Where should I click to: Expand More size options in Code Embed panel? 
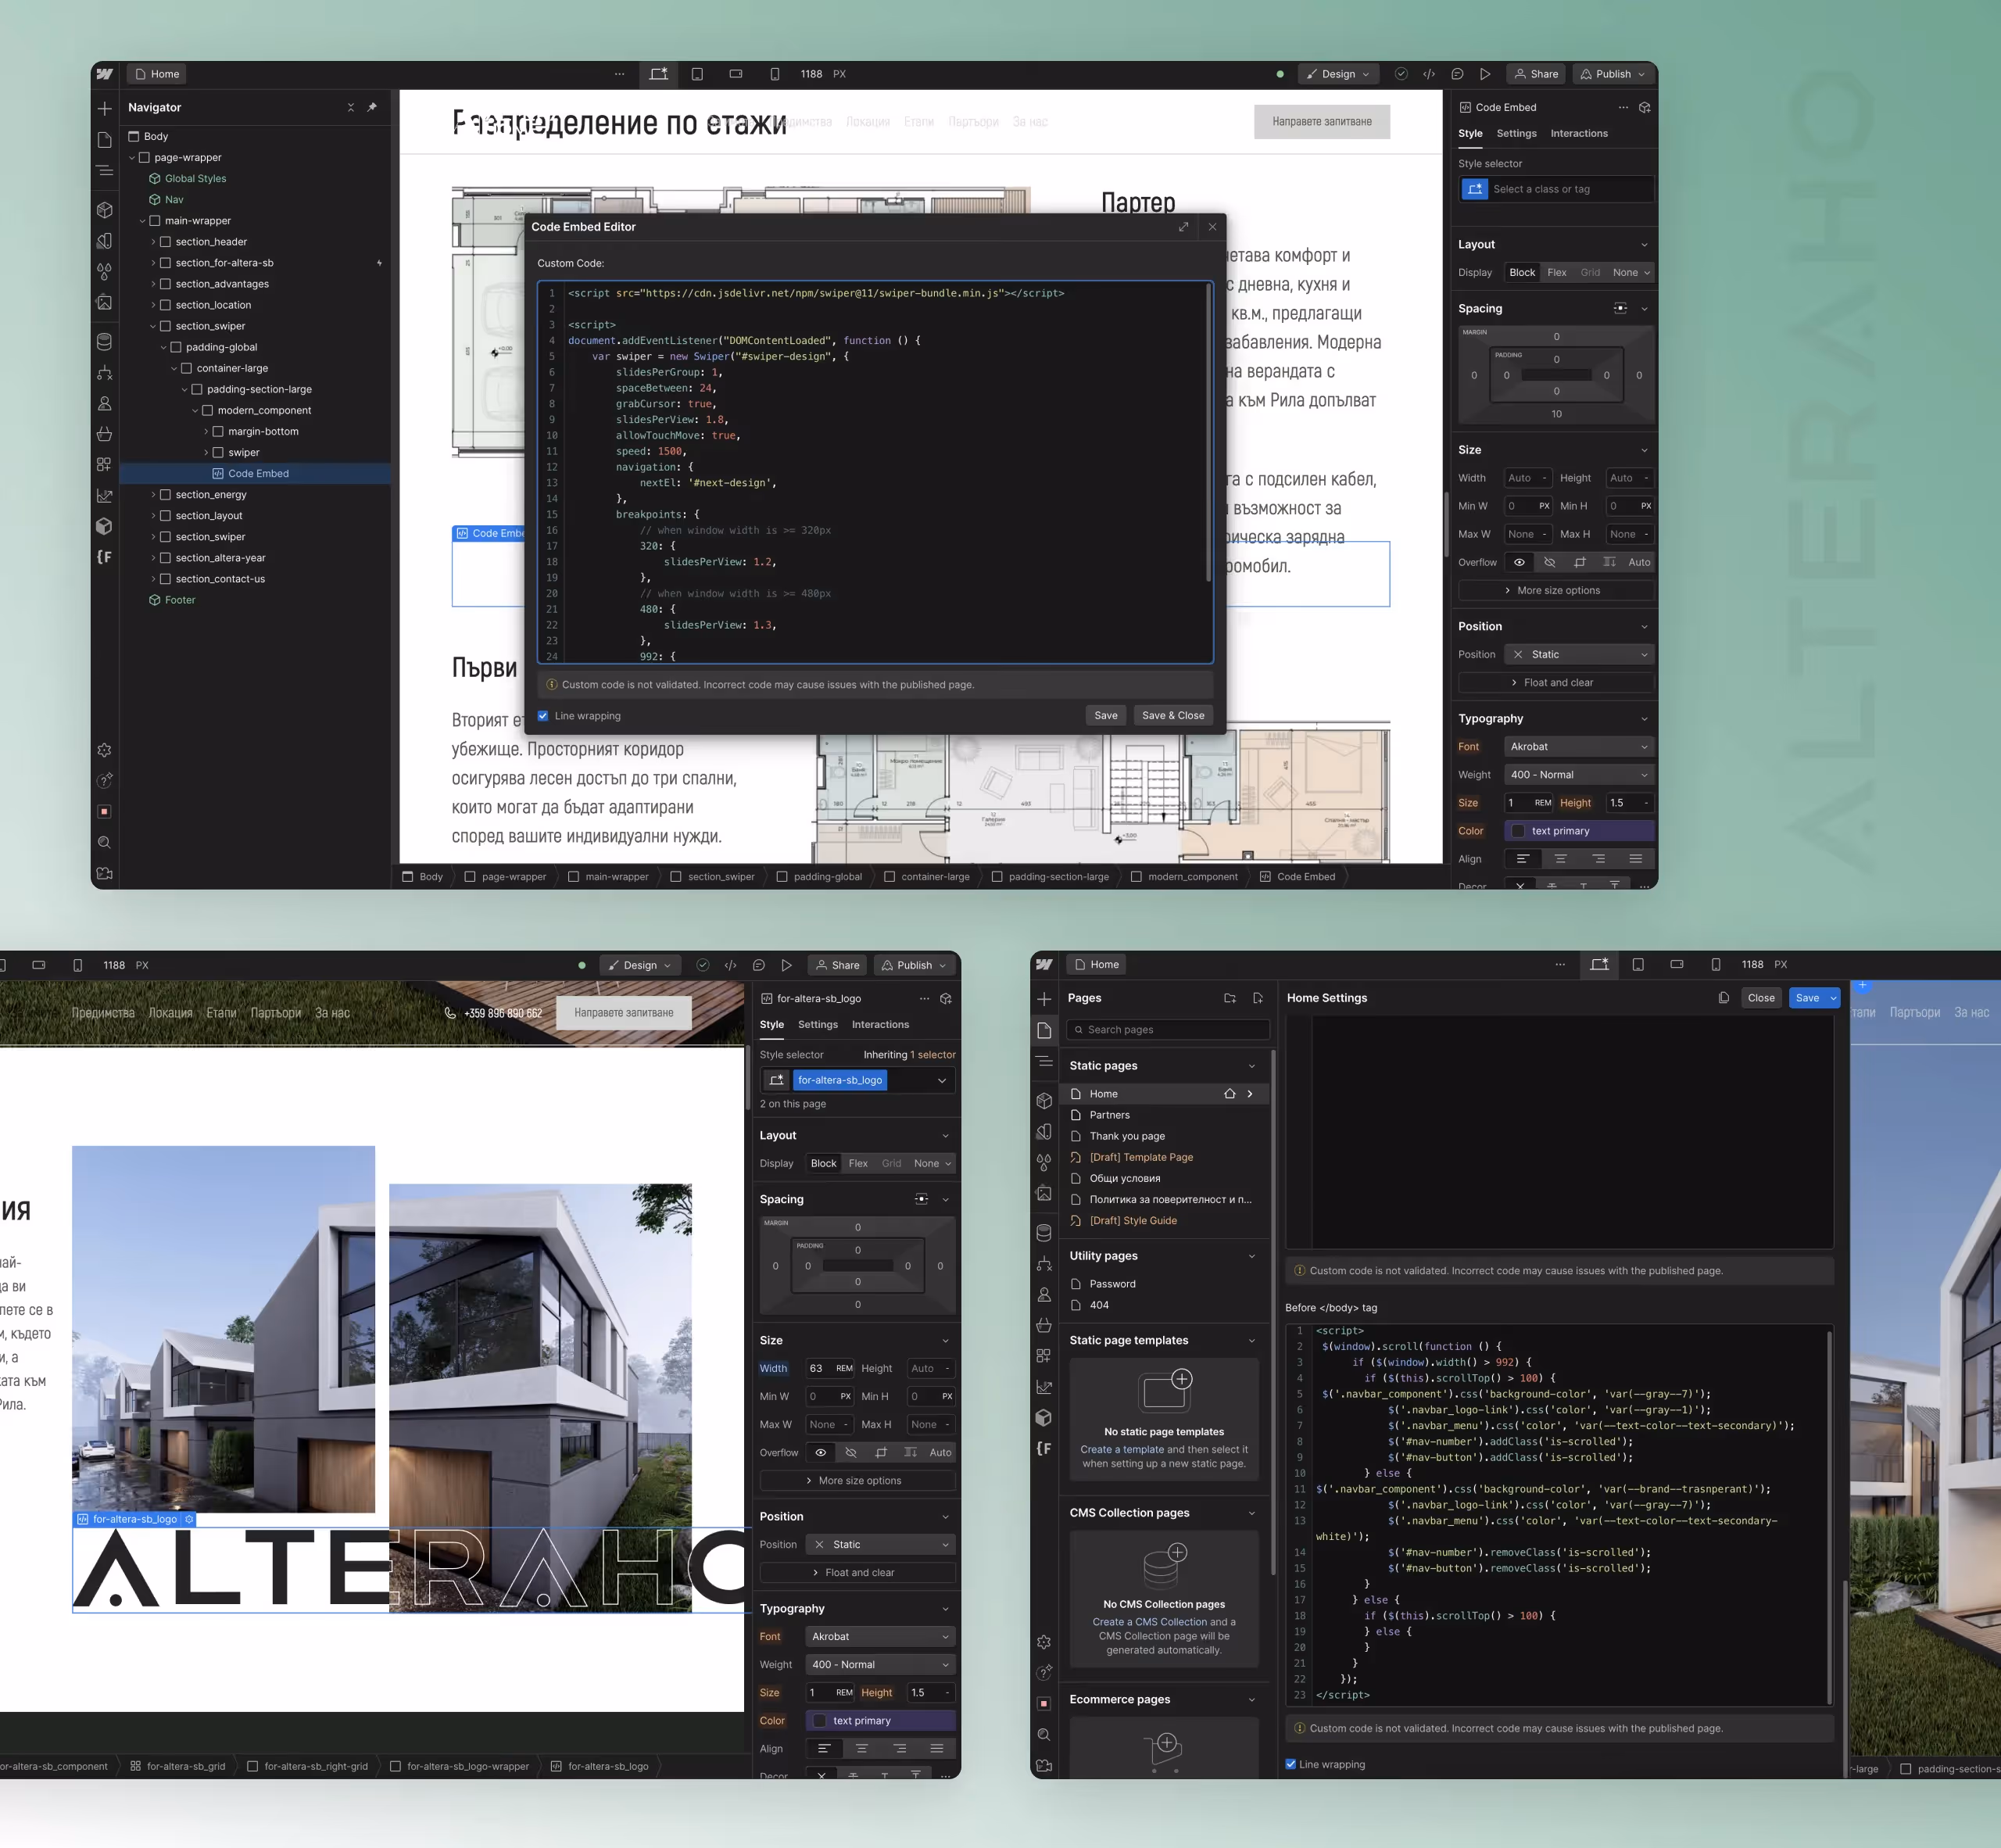tap(1557, 590)
